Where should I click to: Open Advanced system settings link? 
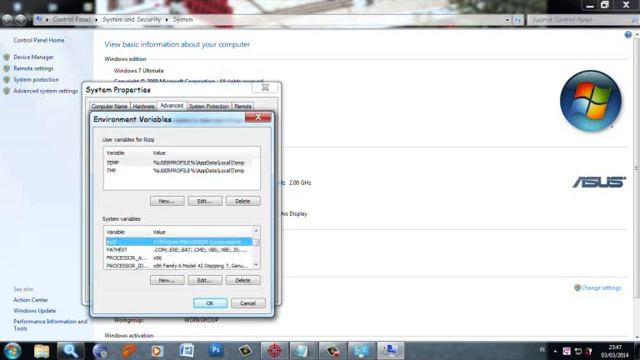(x=45, y=91)
